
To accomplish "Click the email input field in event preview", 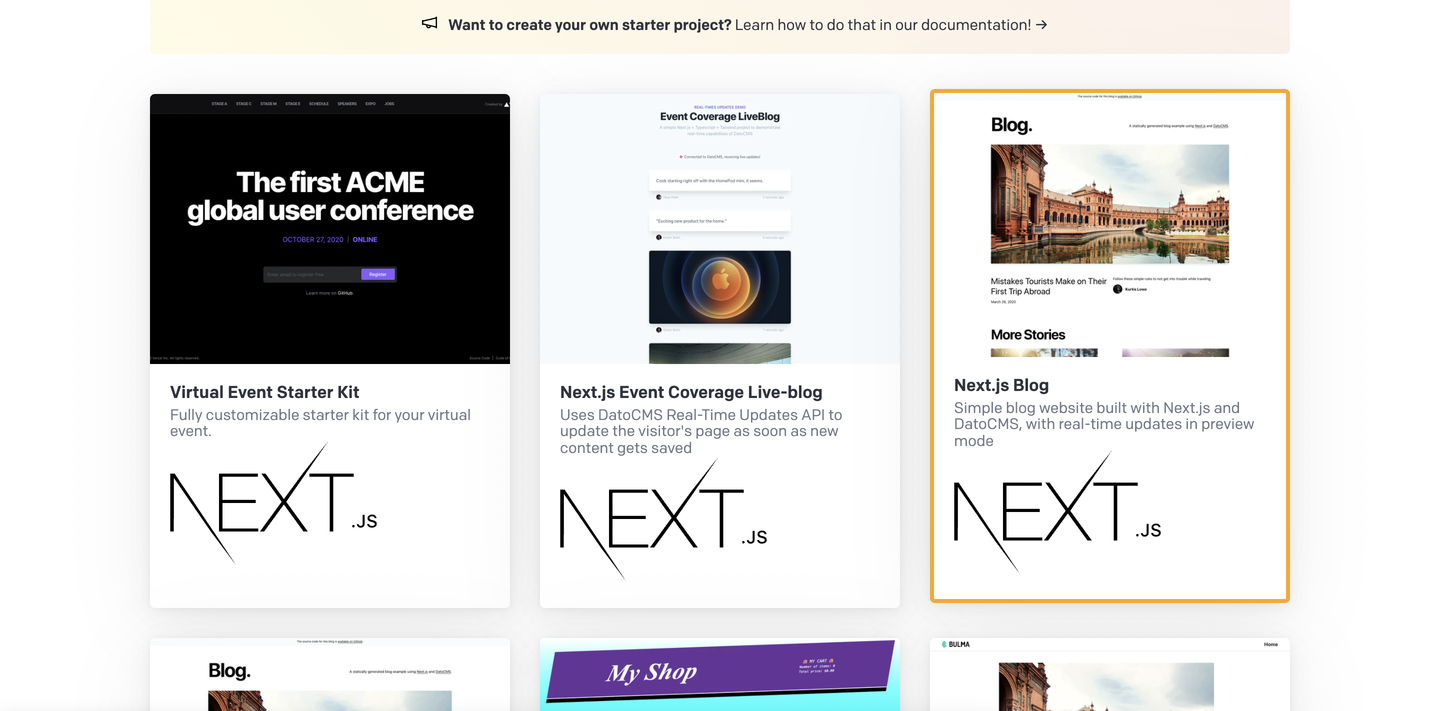I will [312, 274].
